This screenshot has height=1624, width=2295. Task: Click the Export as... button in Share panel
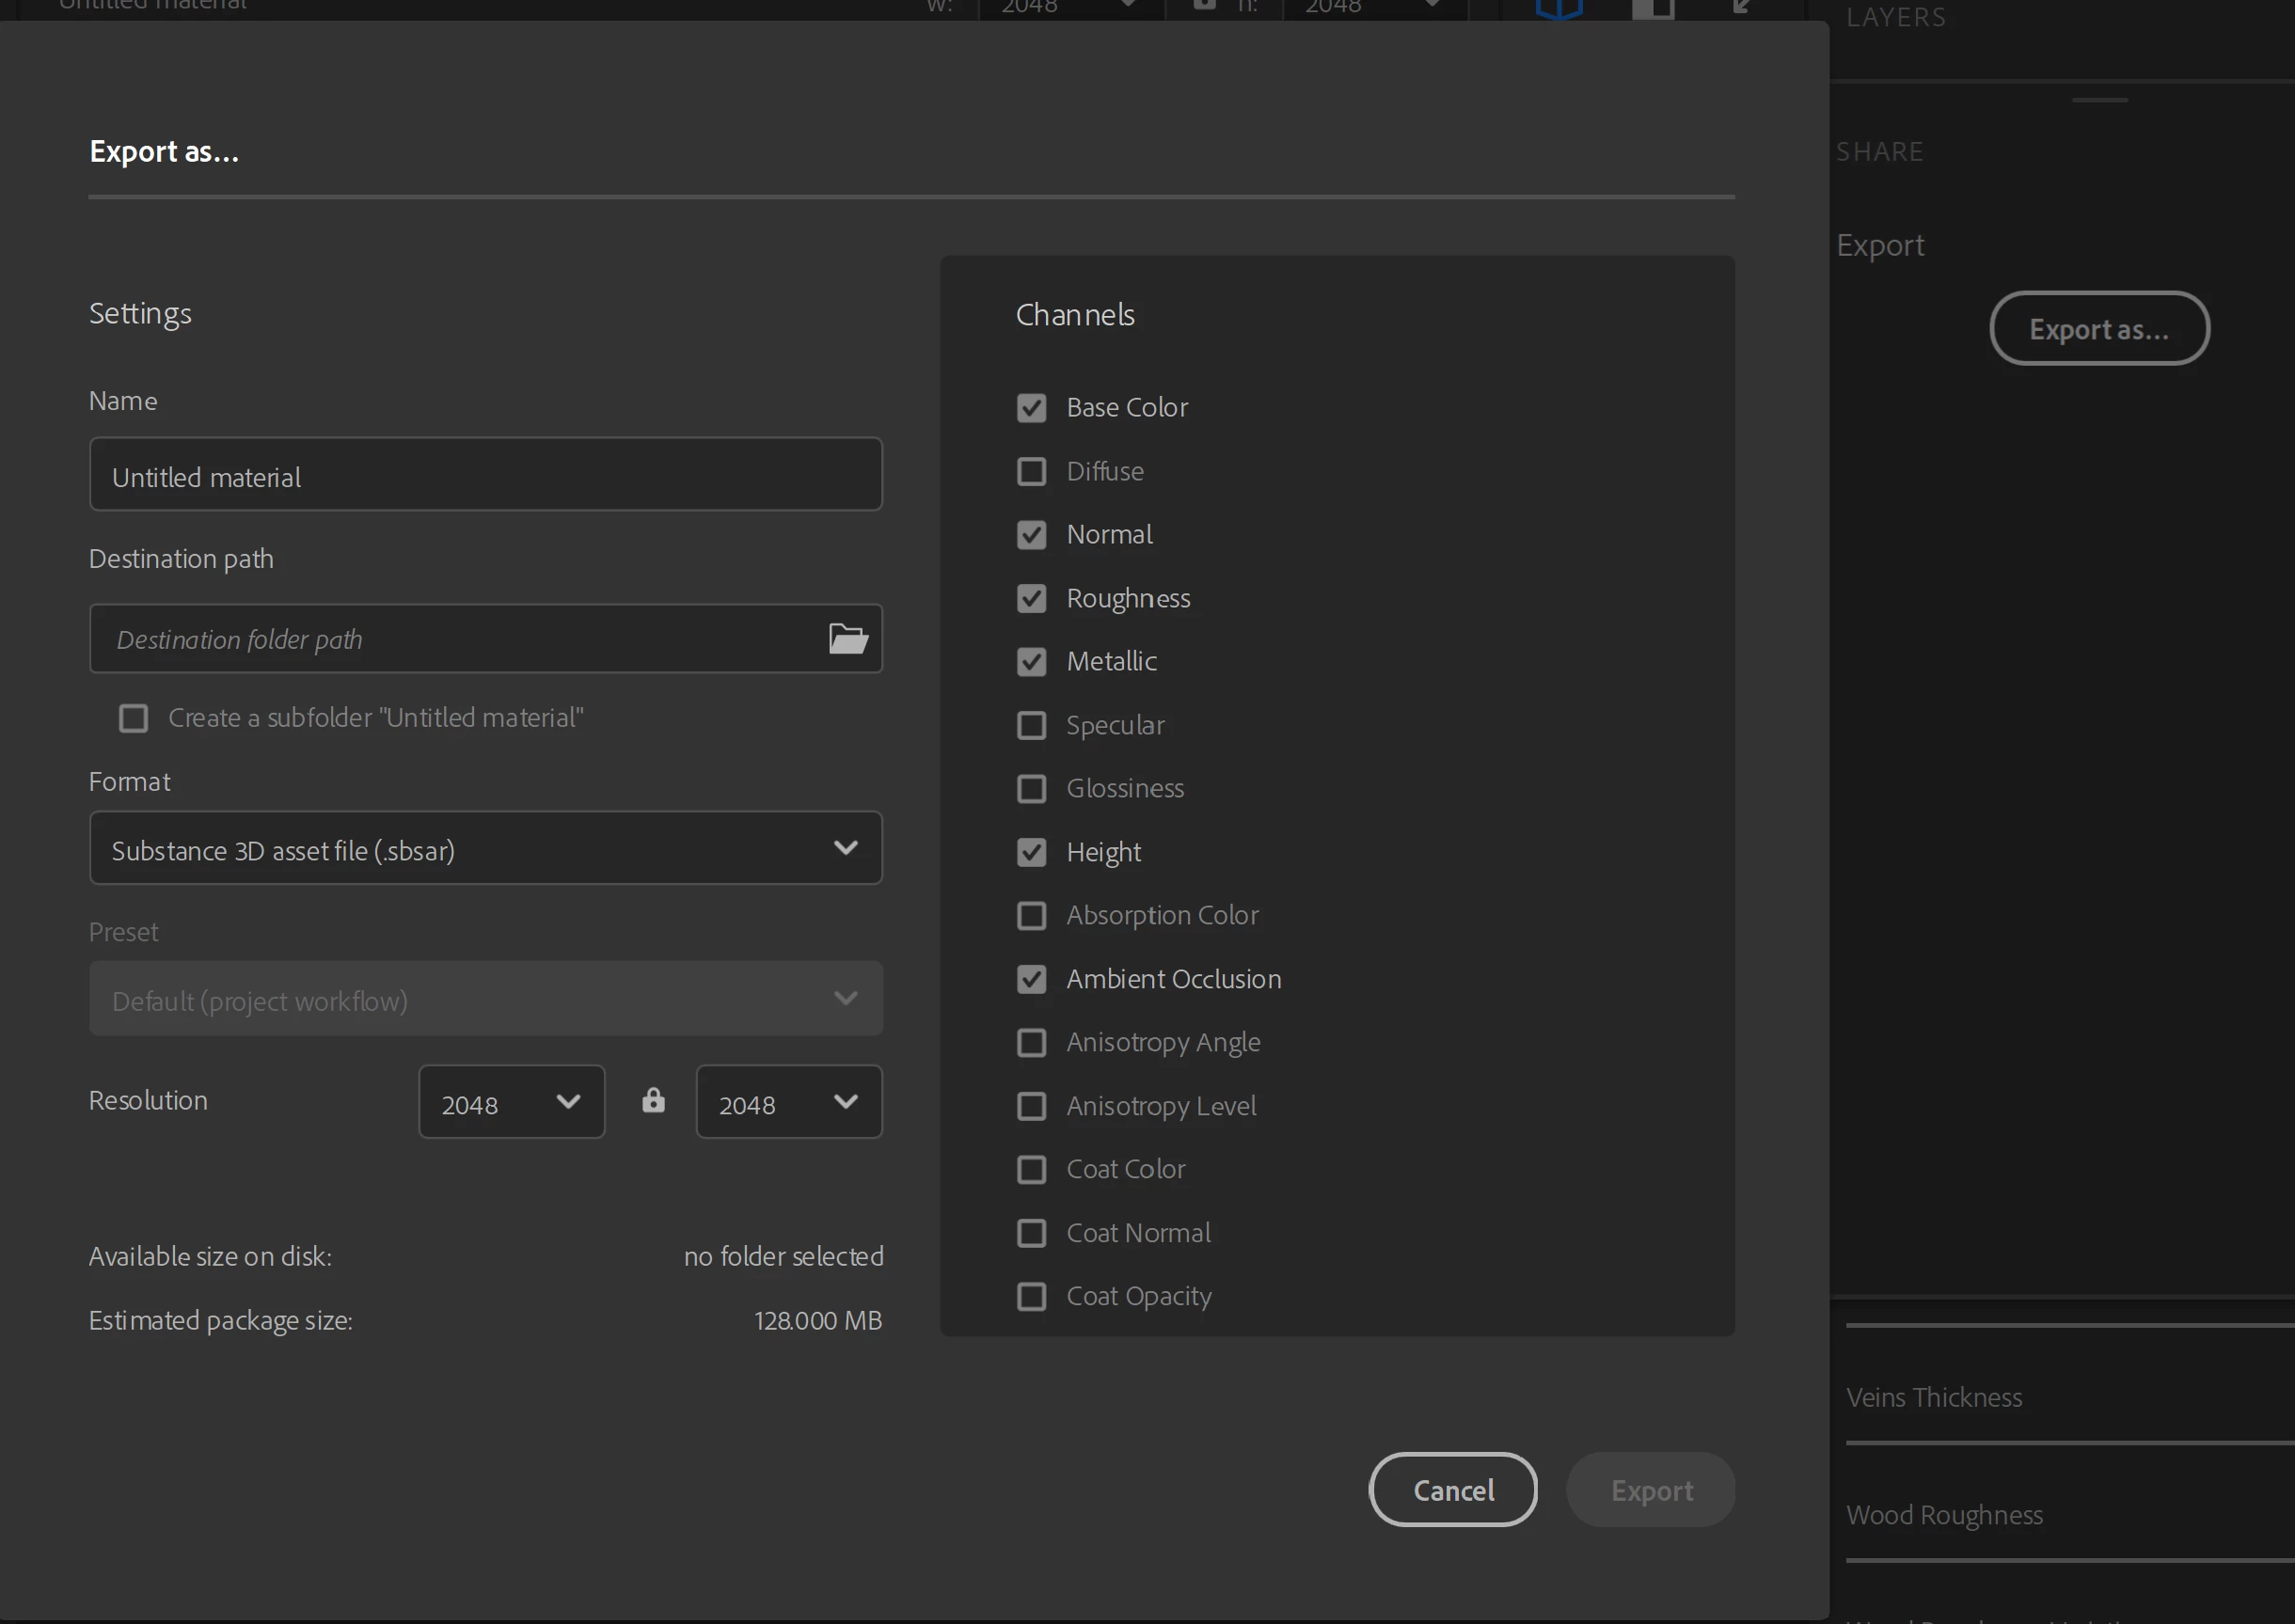(2098, 329)
